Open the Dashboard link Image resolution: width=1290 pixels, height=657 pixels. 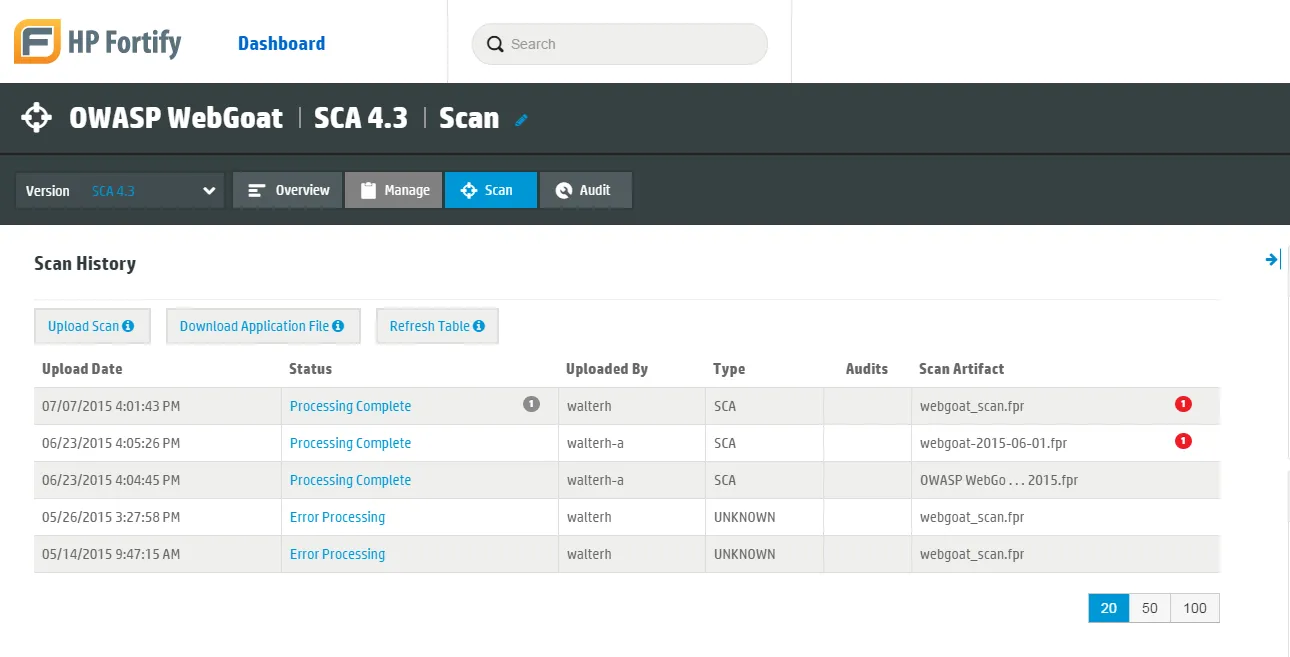click(x=281, y=43)
